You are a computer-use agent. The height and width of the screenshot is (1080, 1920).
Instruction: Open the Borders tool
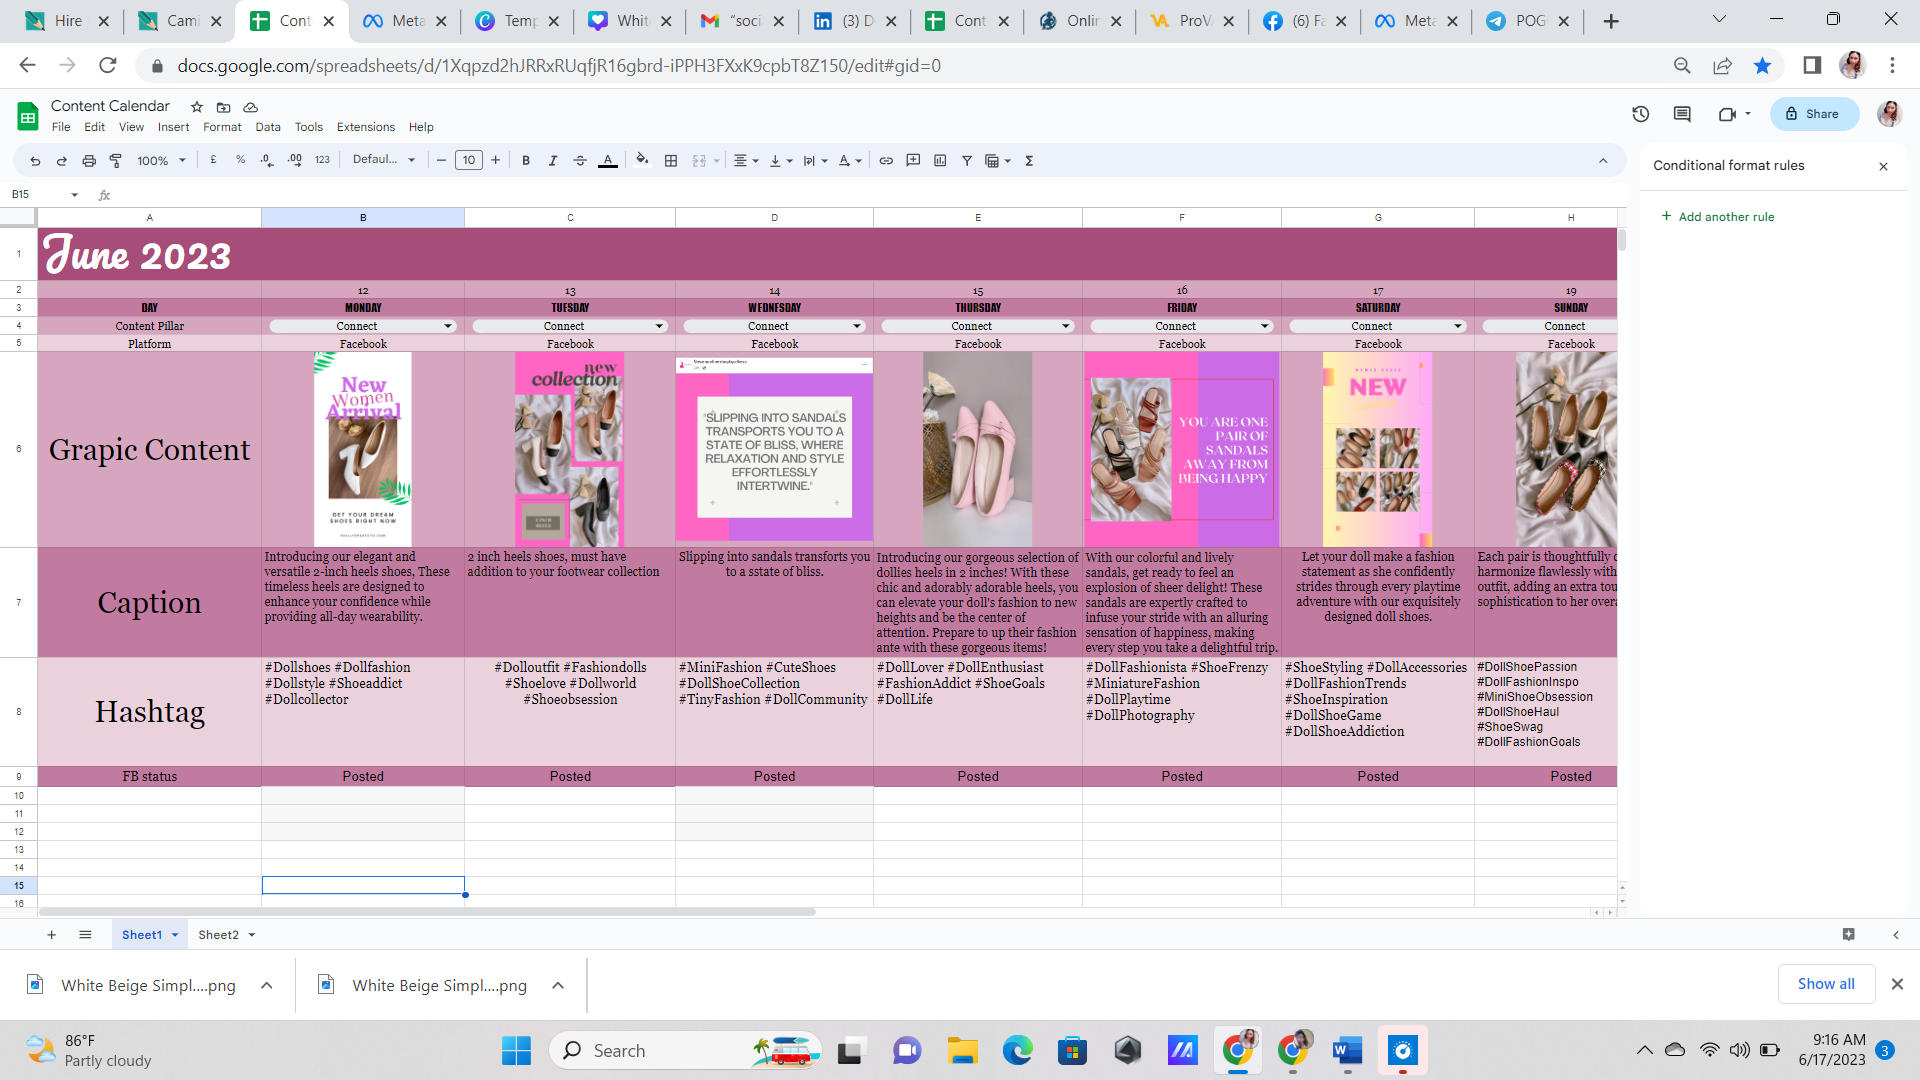click(671, 161)
